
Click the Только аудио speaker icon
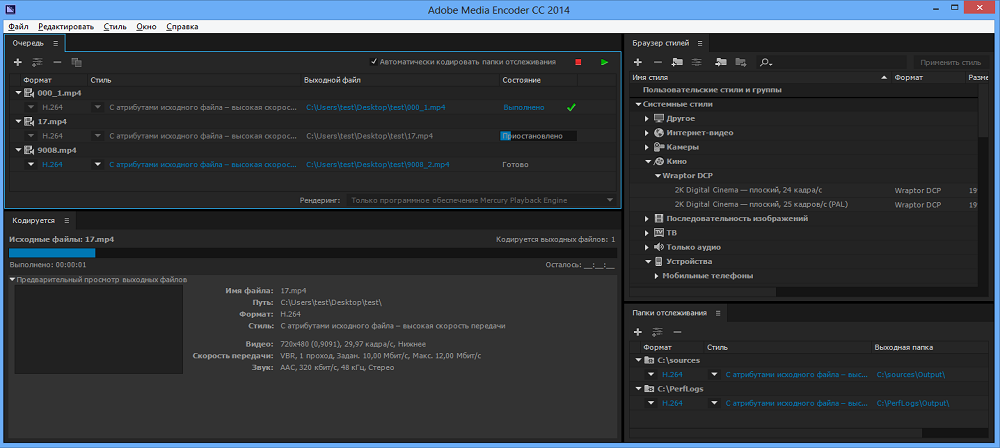(659, 247)
